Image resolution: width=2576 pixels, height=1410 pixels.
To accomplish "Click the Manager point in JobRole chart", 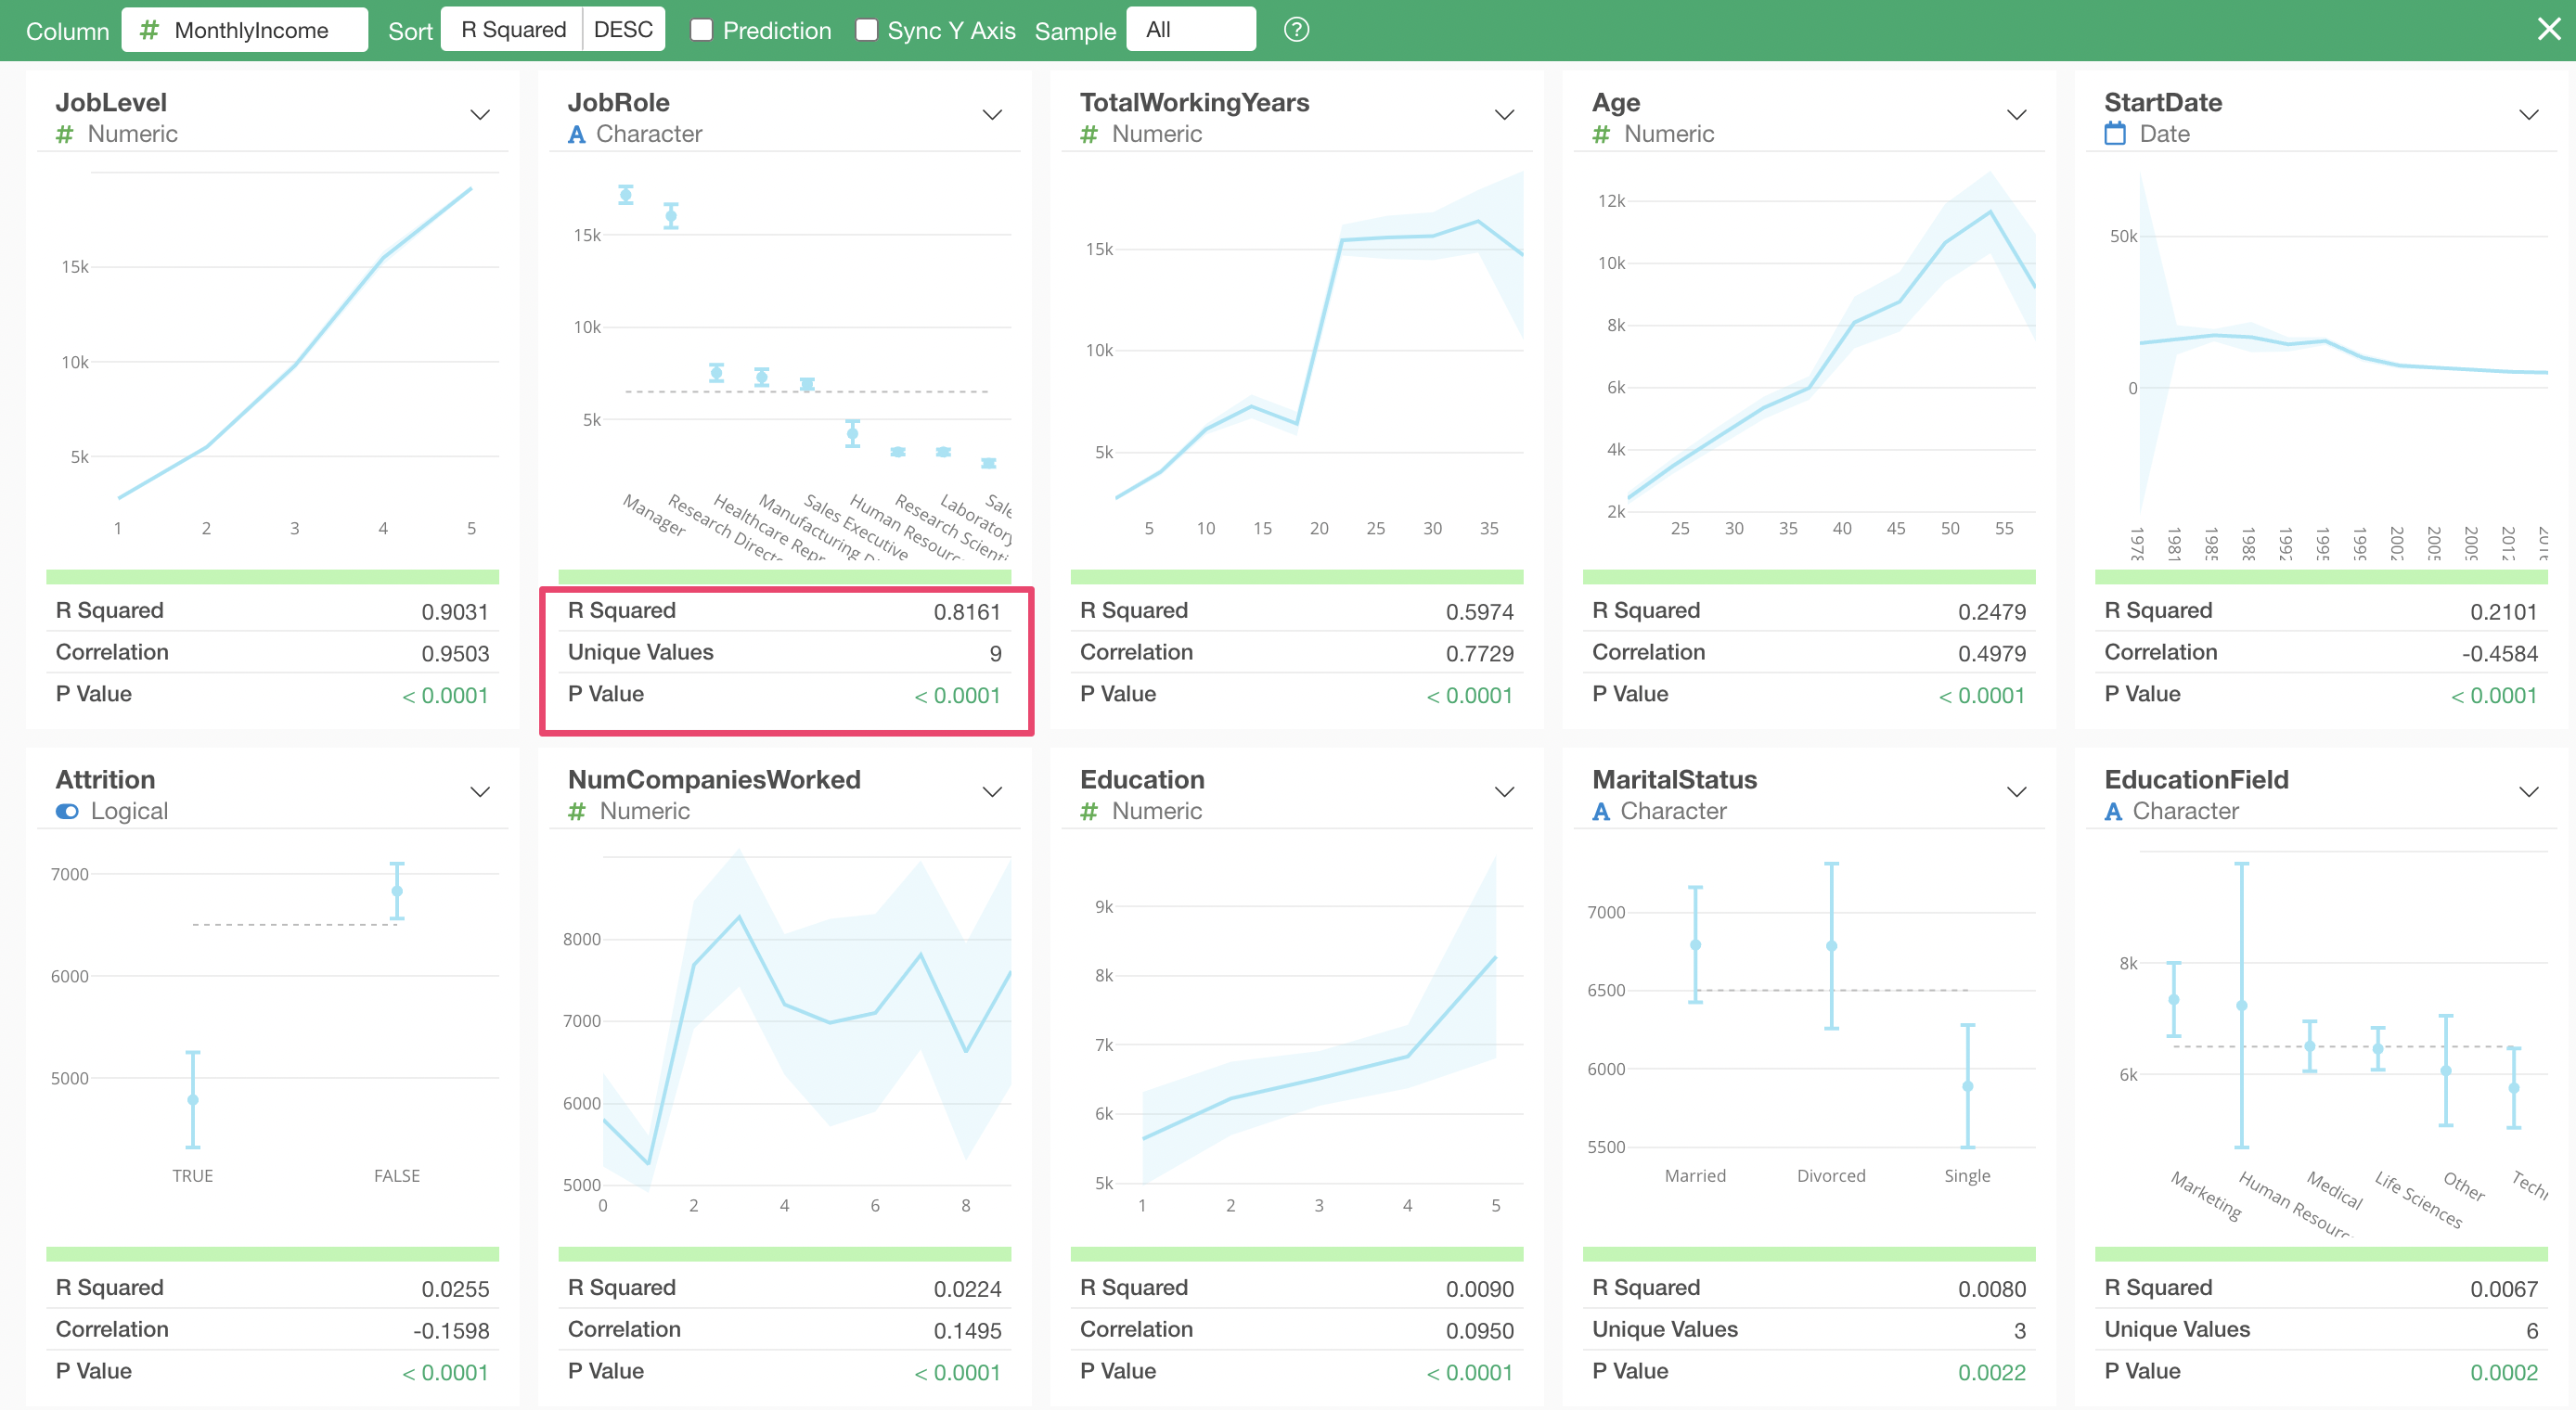I will (626, 195).
